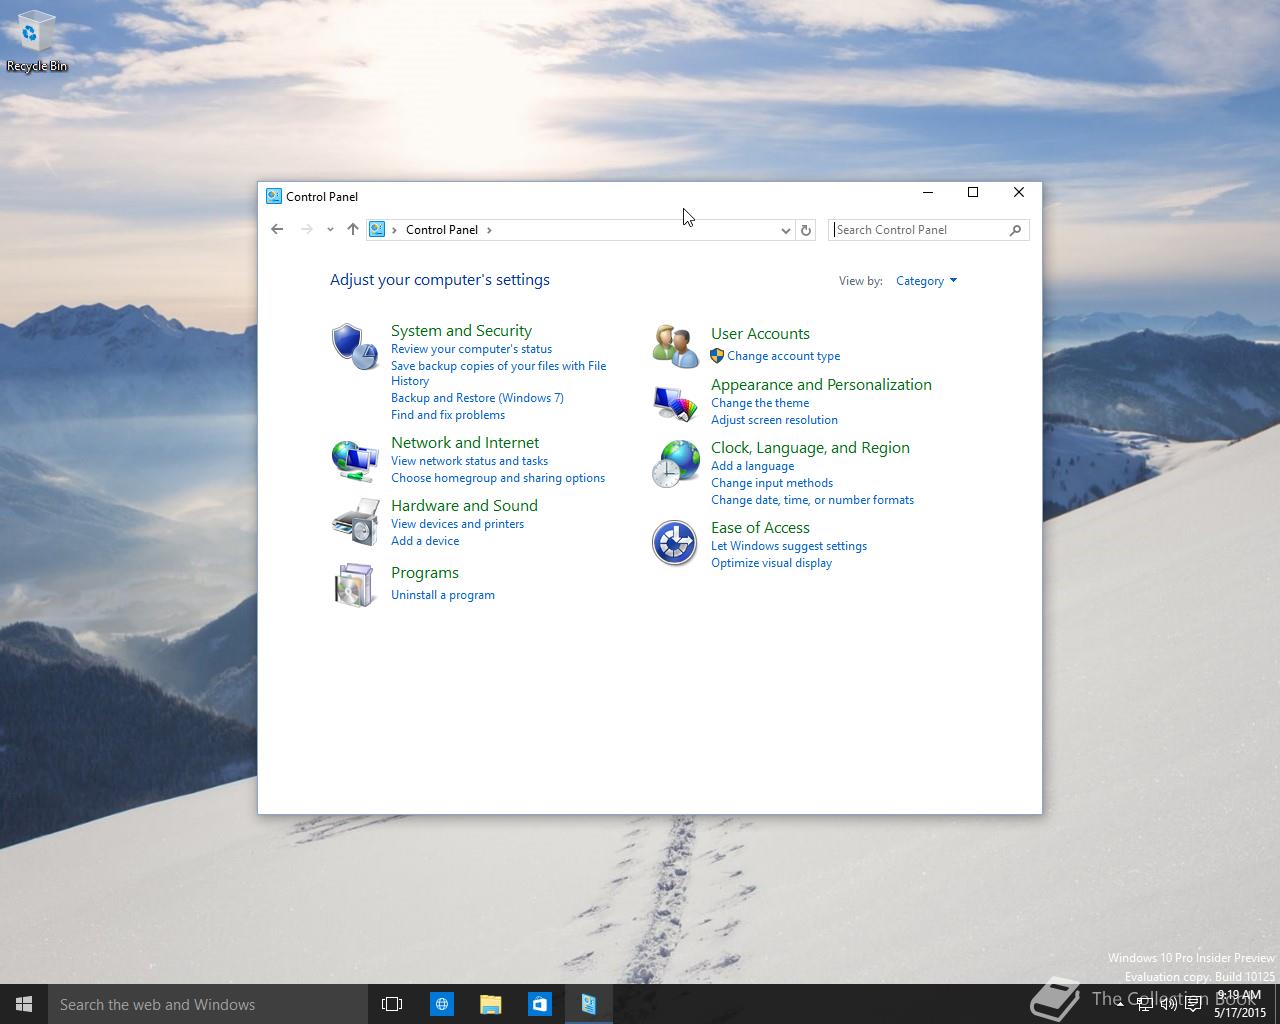Click the Control Panel breadcrumb text

click(x=442, y=230)
